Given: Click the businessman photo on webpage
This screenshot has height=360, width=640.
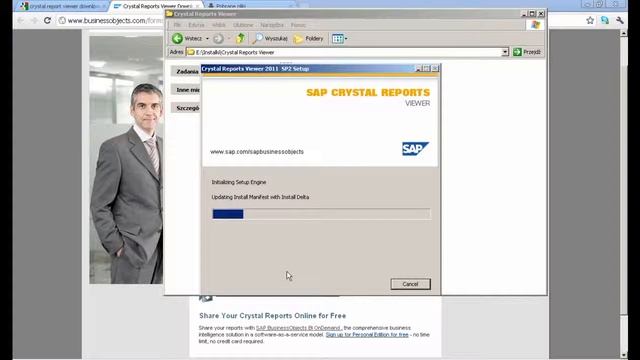Looking at the screenshot, I should coord(126,160).
